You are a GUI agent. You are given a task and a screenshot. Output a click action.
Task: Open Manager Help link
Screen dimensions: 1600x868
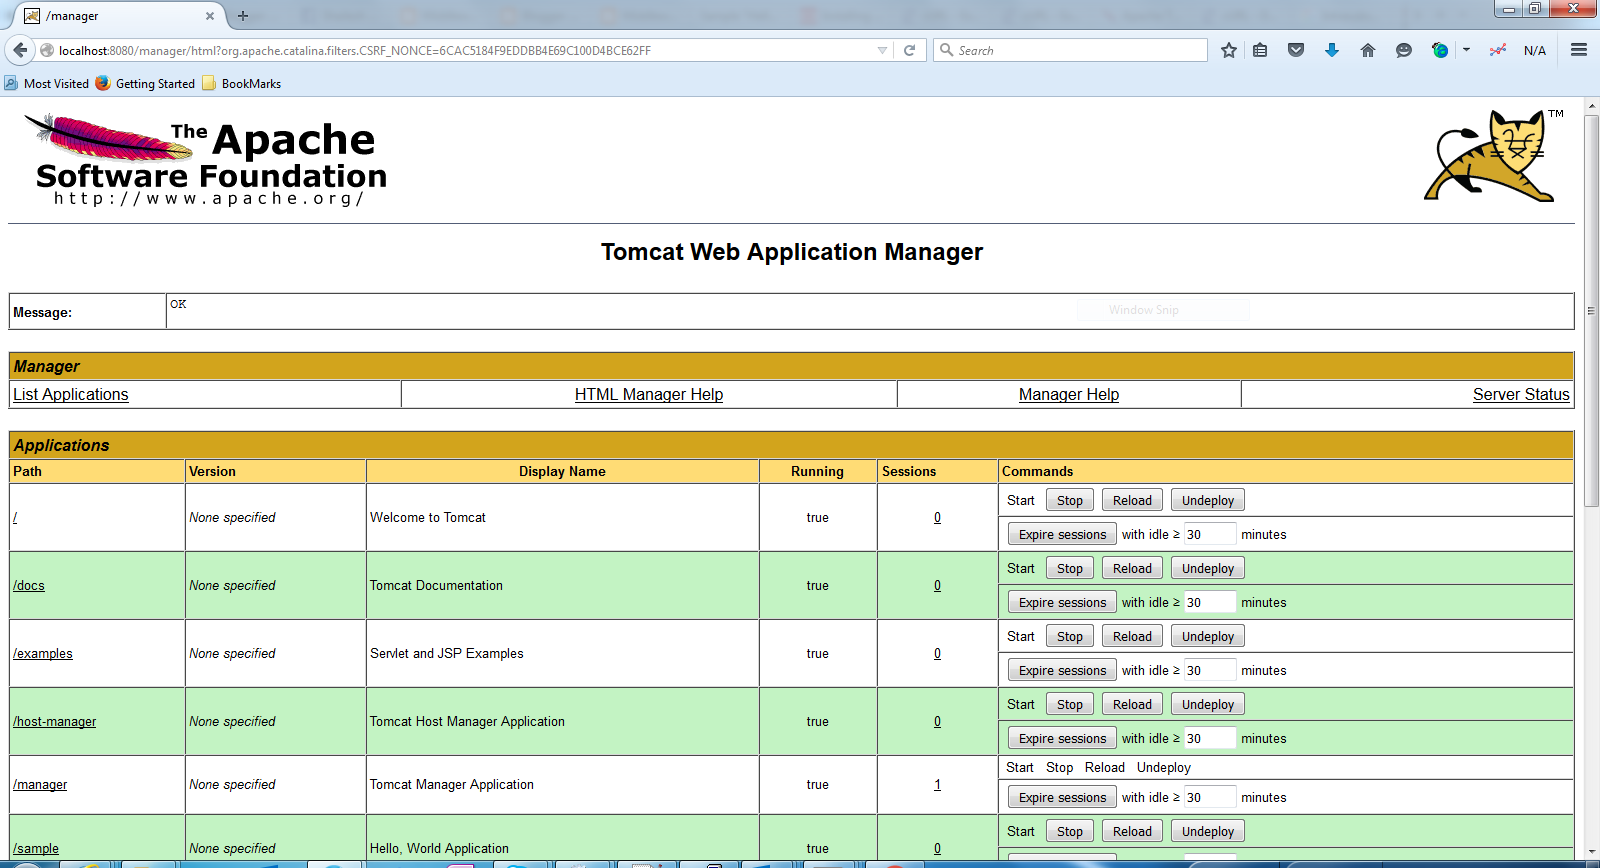coord(1069,394)
